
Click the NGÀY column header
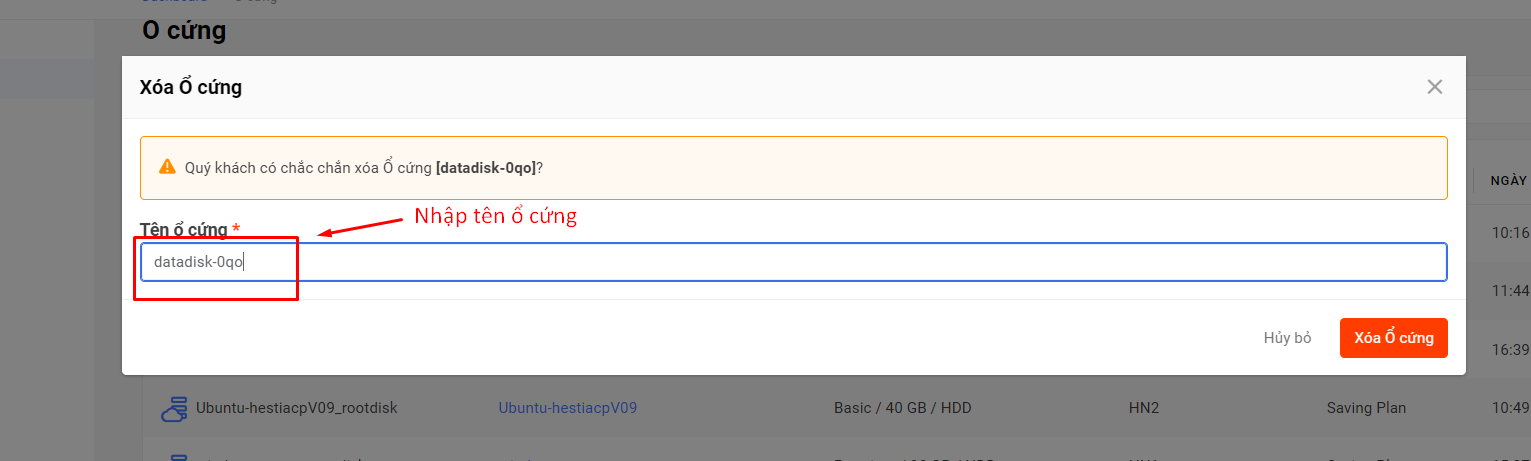pyautogui.click(x=1508, y=181)
